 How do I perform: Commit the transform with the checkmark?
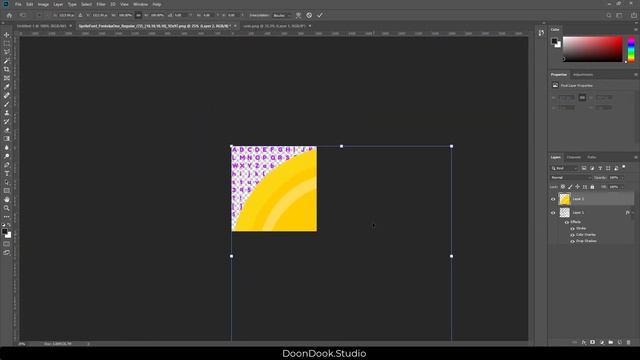coord(320,15)
